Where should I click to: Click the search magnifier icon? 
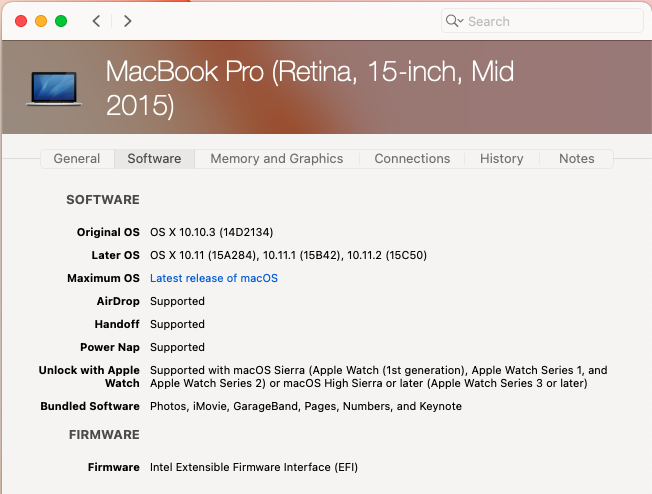[x=454, y=21]
